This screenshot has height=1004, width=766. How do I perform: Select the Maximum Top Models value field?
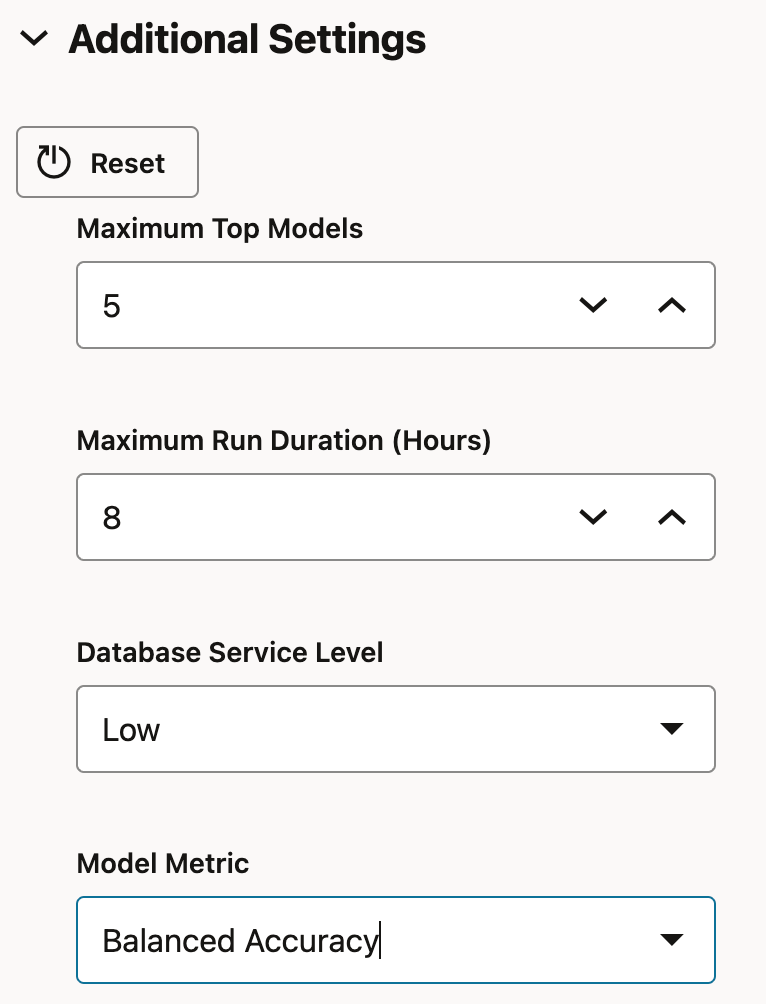300,305
